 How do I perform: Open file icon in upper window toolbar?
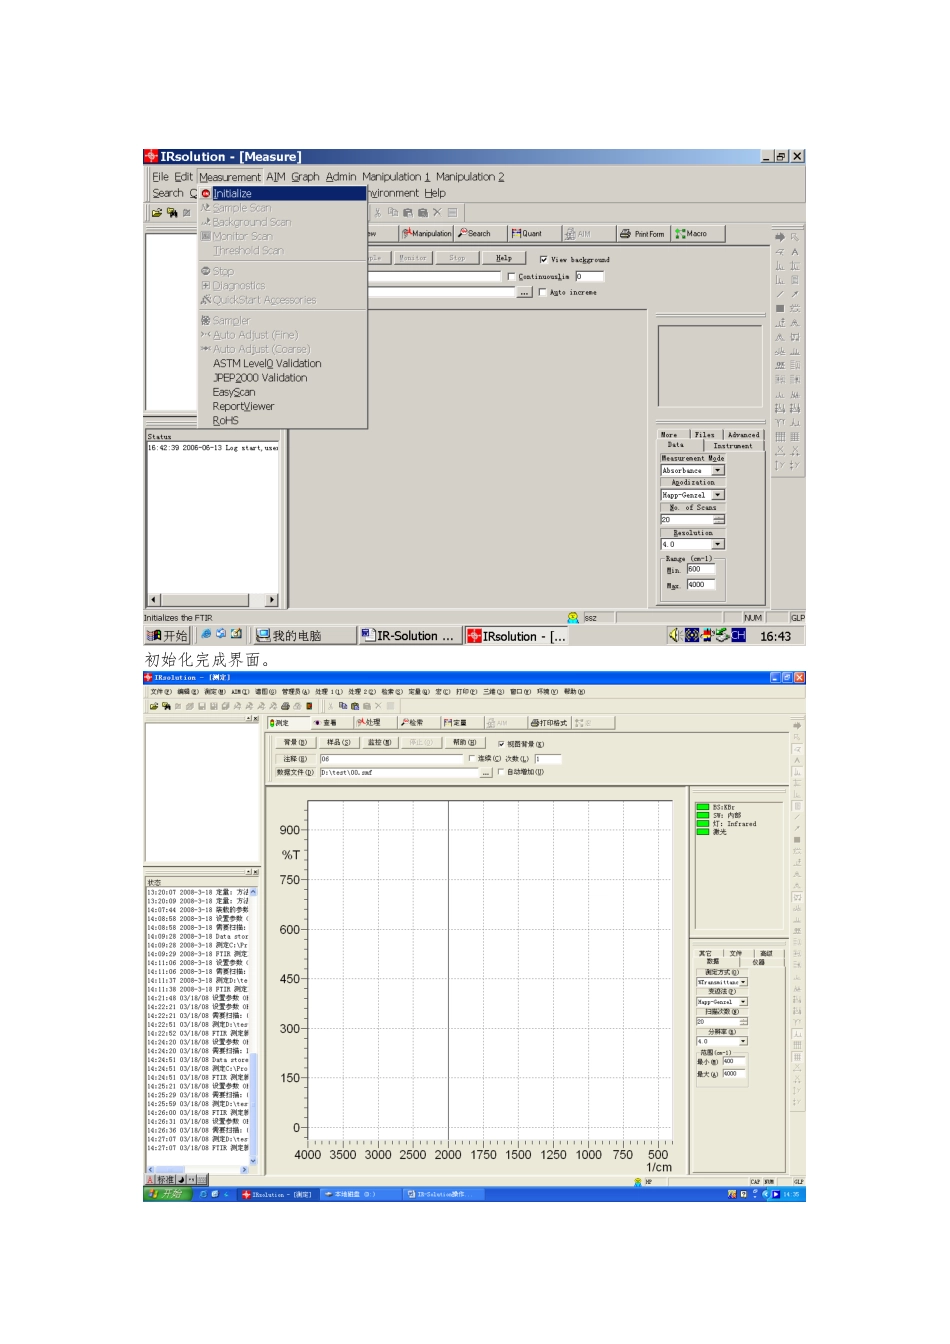tap(156, 213)
